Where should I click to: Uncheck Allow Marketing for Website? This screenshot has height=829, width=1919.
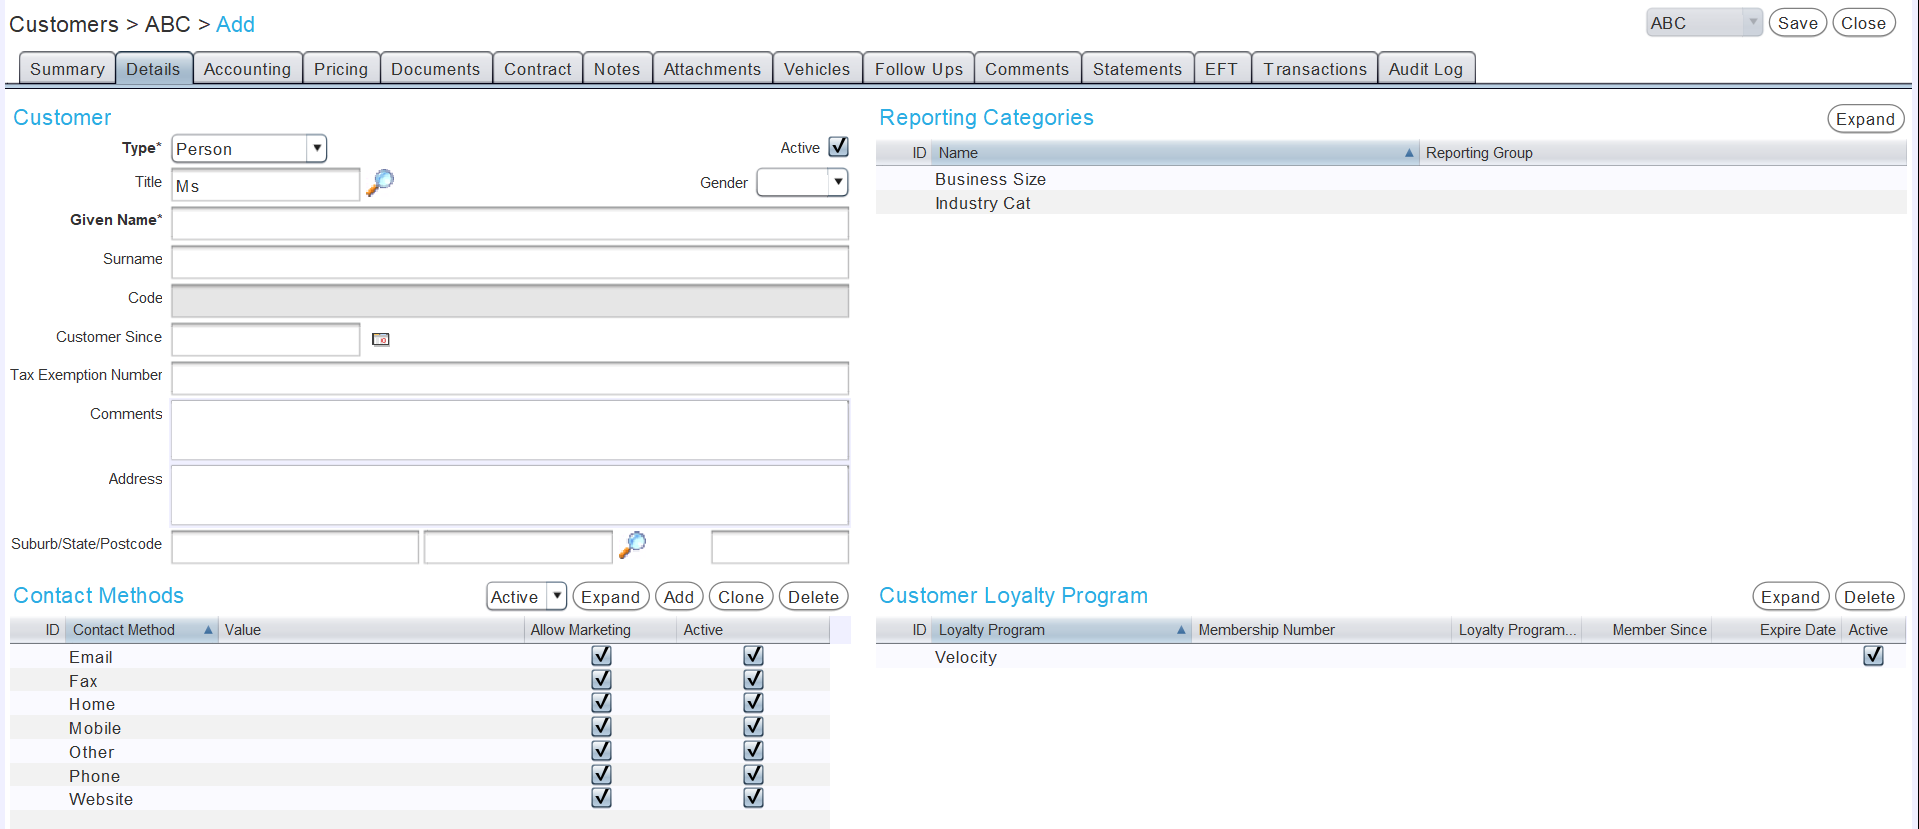point(601,798)
